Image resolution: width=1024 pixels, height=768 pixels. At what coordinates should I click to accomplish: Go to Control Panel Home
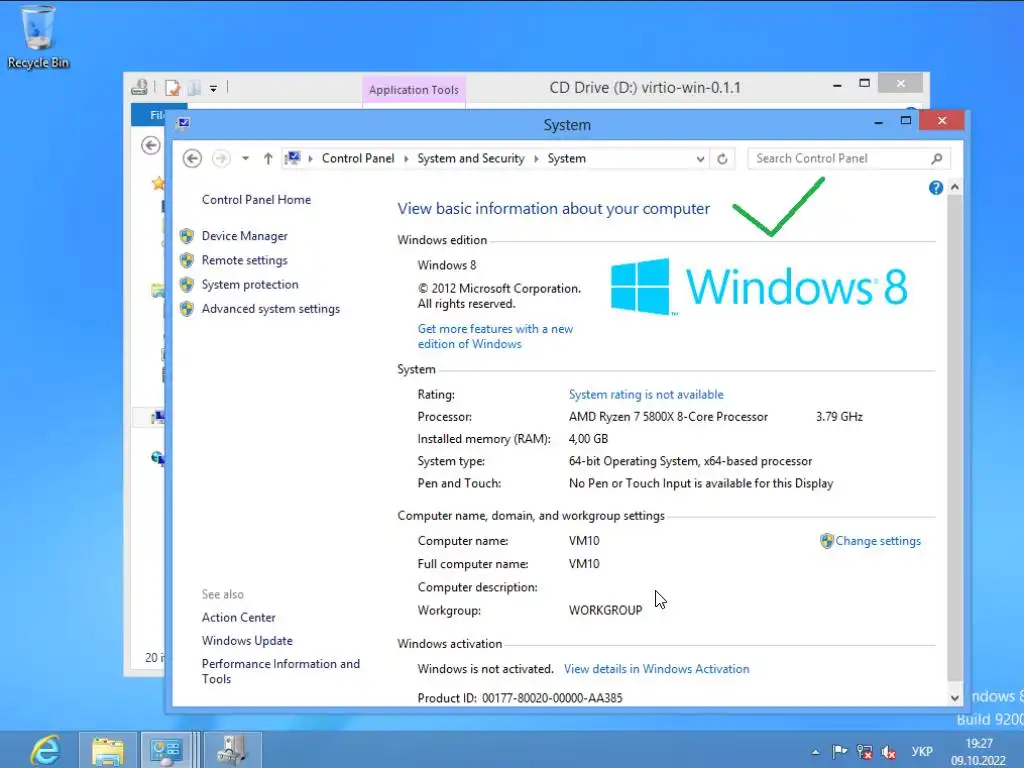point(256,199)
